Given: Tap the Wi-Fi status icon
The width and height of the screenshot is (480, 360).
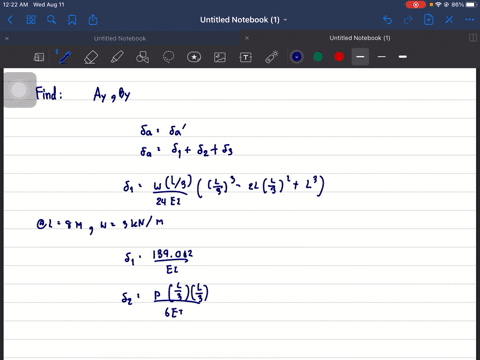Looking at the screenshot, I should point(438,5).
